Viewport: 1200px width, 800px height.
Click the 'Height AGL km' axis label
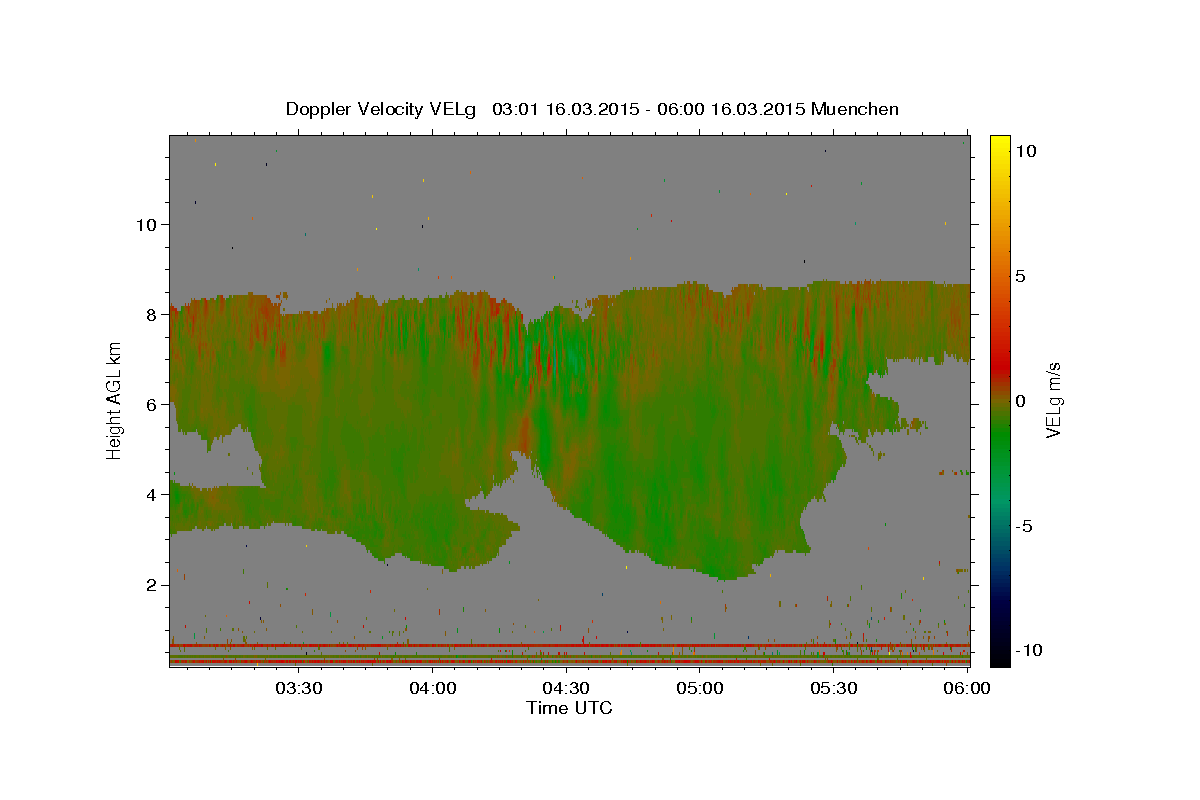(114, 400)
